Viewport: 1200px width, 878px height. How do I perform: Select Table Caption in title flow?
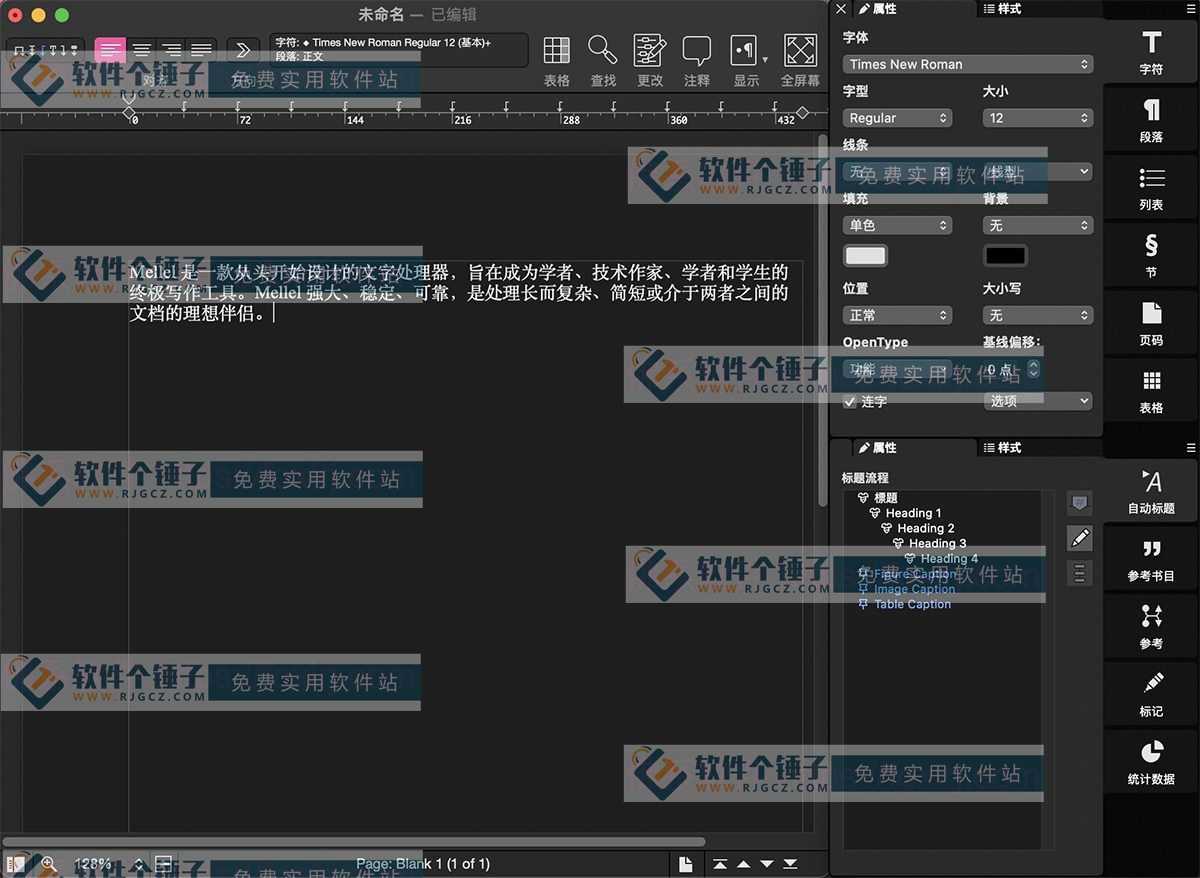click(x=912, y=604)
